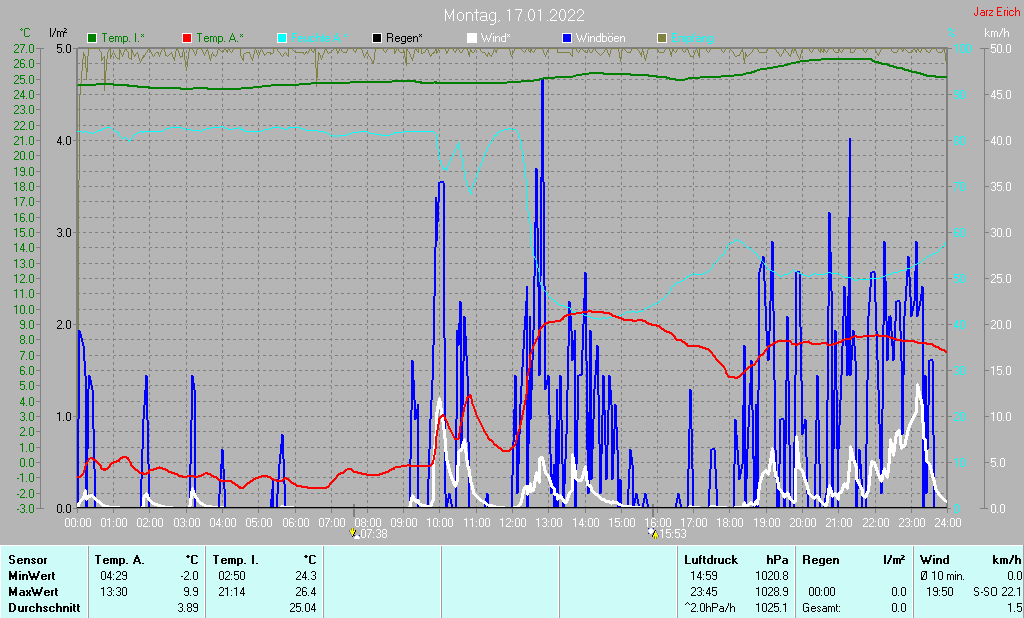Click the sunrise icon beside 07:38
Image resolution: width=1024 pixels, height=618 pixels.
pos(354,533)
